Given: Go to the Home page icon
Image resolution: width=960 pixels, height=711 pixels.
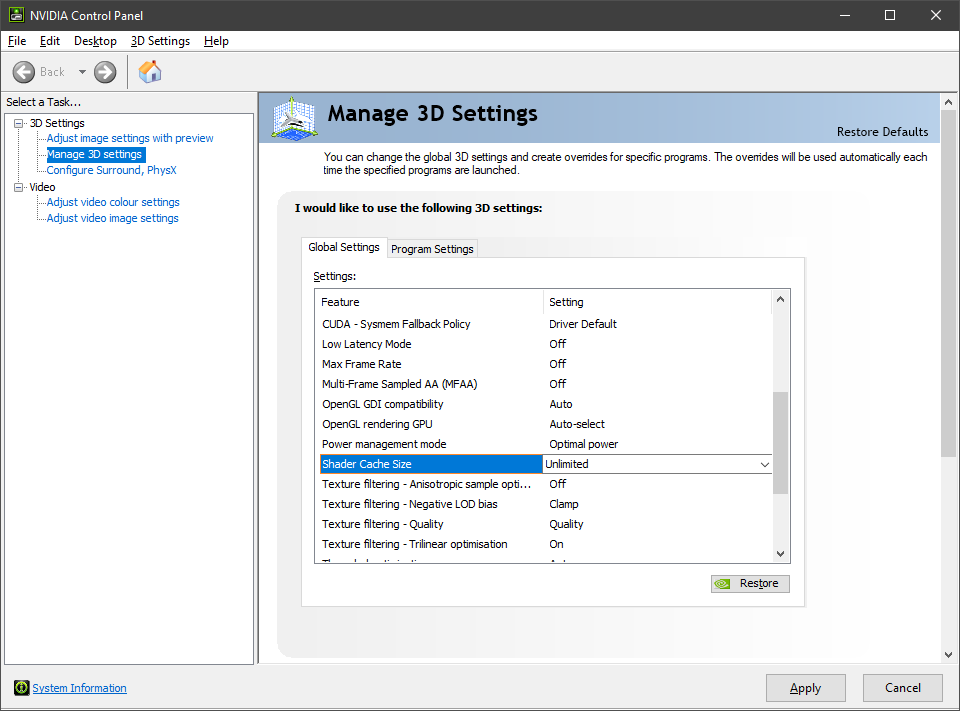Looking at the screenshot, I should coord(150,72).
